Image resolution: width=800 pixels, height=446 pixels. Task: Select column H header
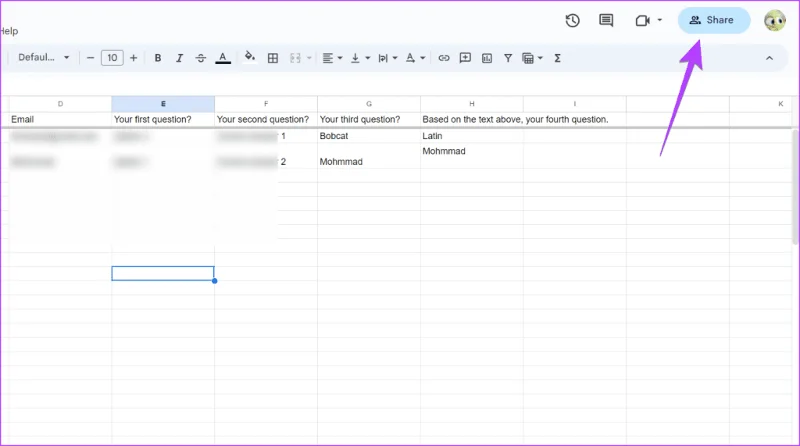472,104
